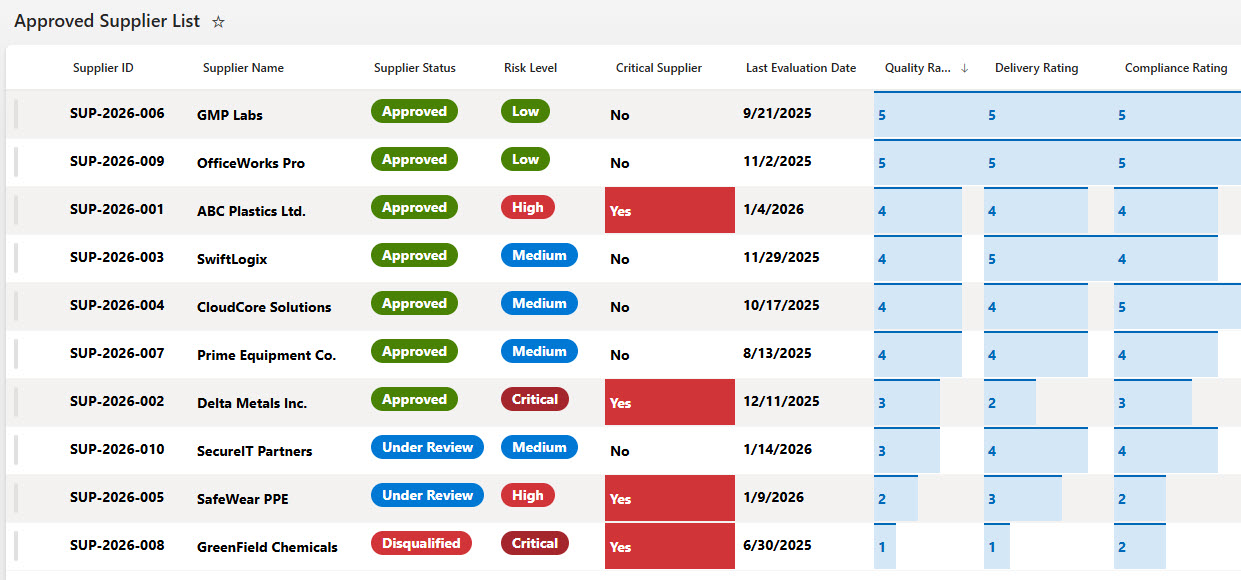This screenshot has width=1241, height=580.
Task: Click the Under Review pill for SecureIT Partners
Action: [x=427, y=447]
